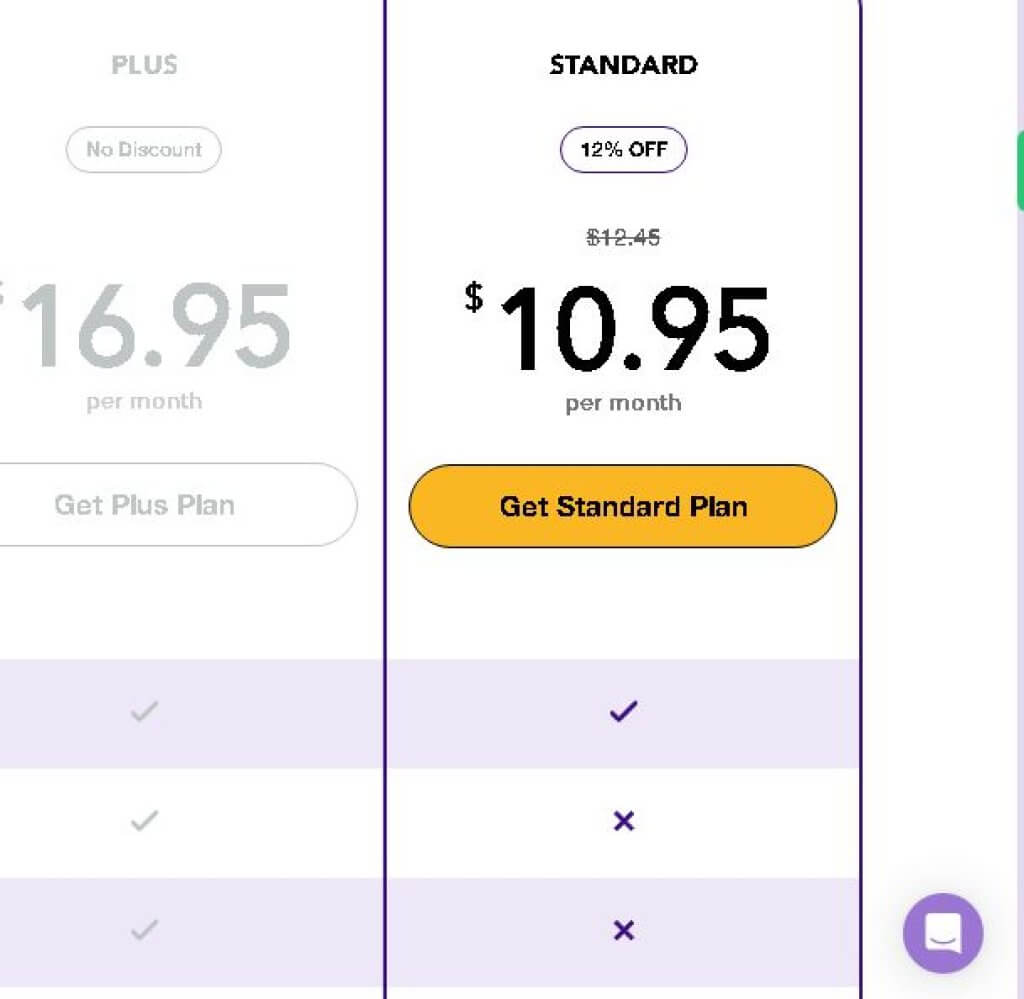This screenshot has width=1024, height=999.
Task: Click the green tab on right edge
Action: click(1020, 170)
